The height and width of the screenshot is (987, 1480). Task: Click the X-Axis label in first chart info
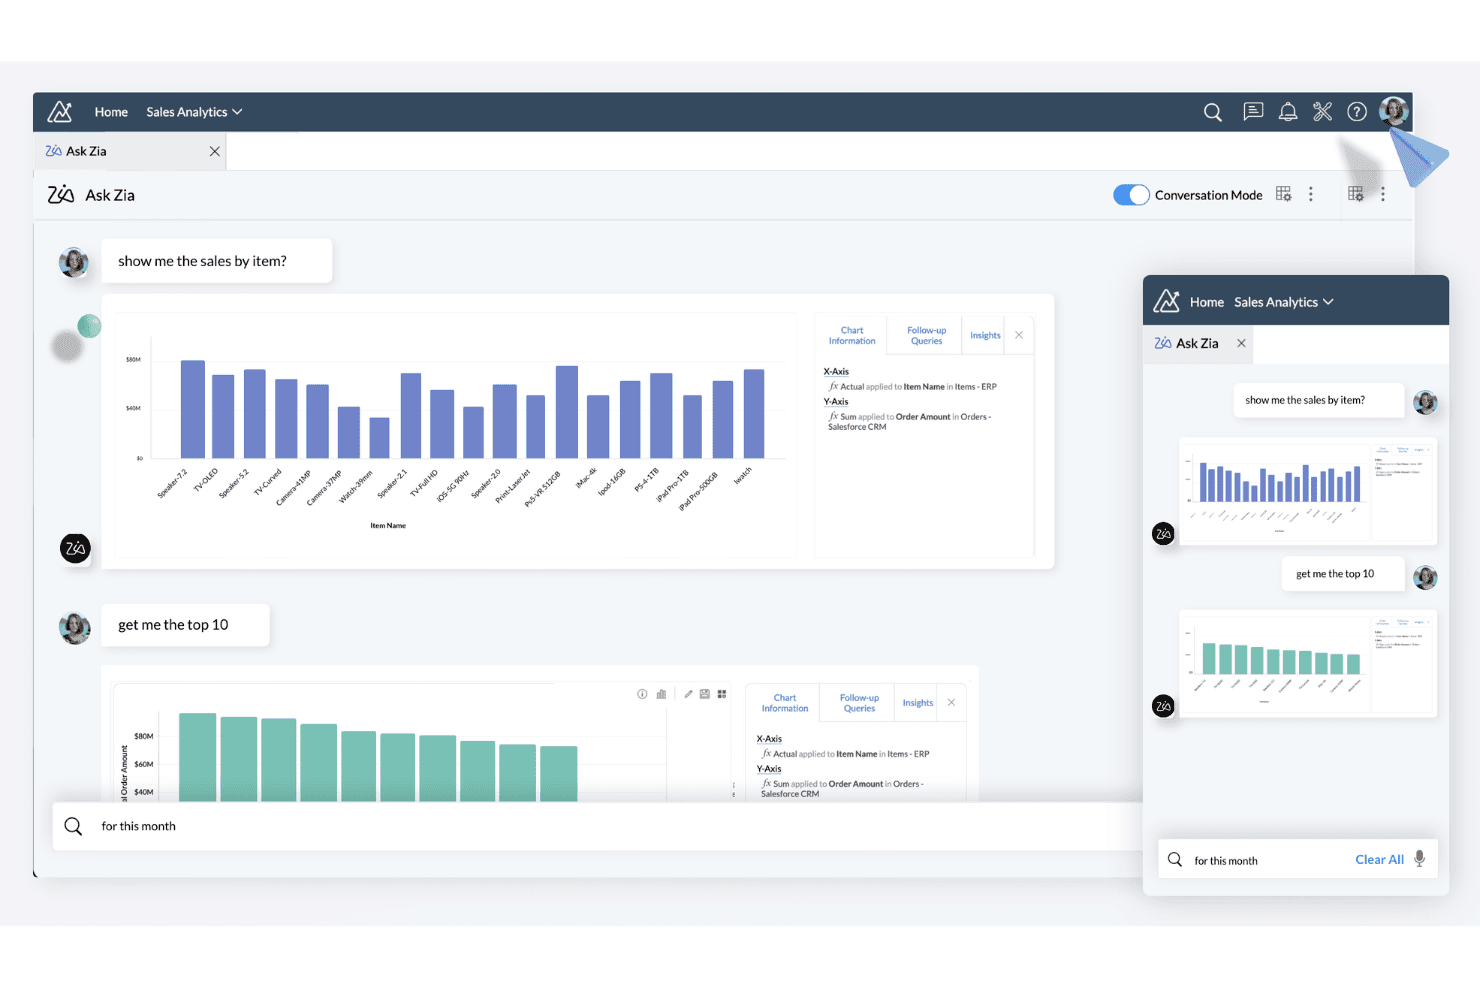pos(836,371)
